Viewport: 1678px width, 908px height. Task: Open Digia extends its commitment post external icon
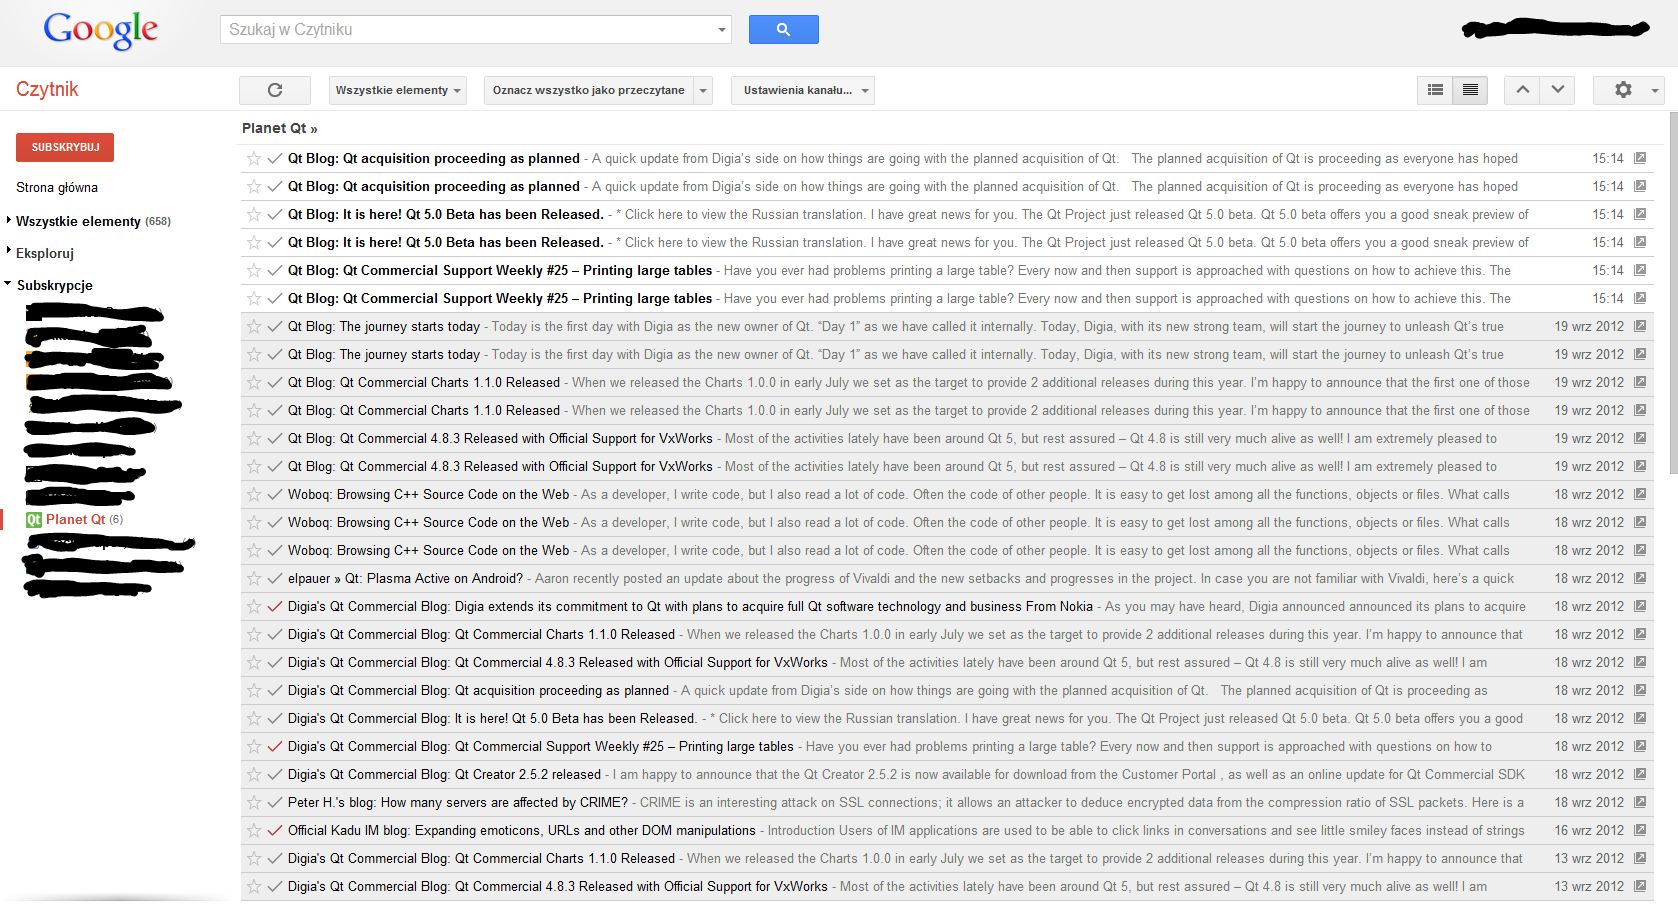(x=1640, y=606)
